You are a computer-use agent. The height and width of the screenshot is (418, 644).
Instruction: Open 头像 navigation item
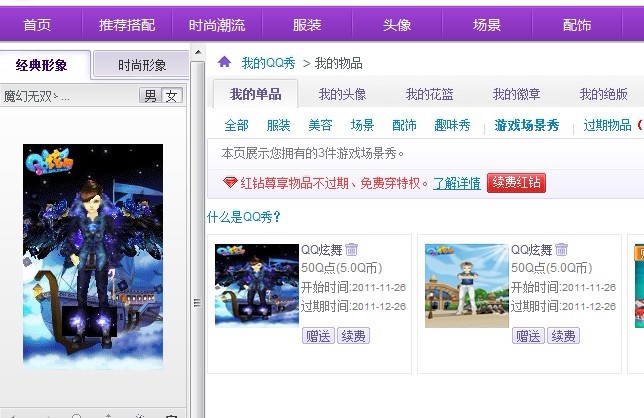point(397,25)
